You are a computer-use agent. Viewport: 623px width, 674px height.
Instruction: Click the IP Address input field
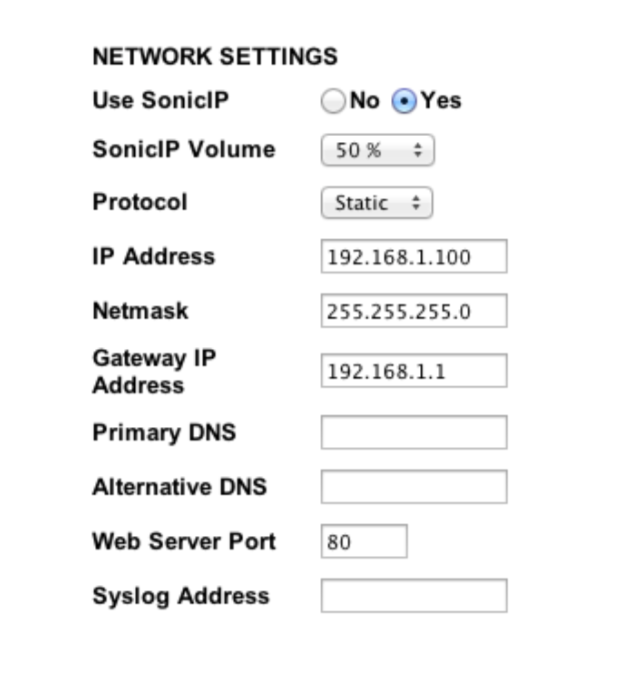(x=413, y=257)
